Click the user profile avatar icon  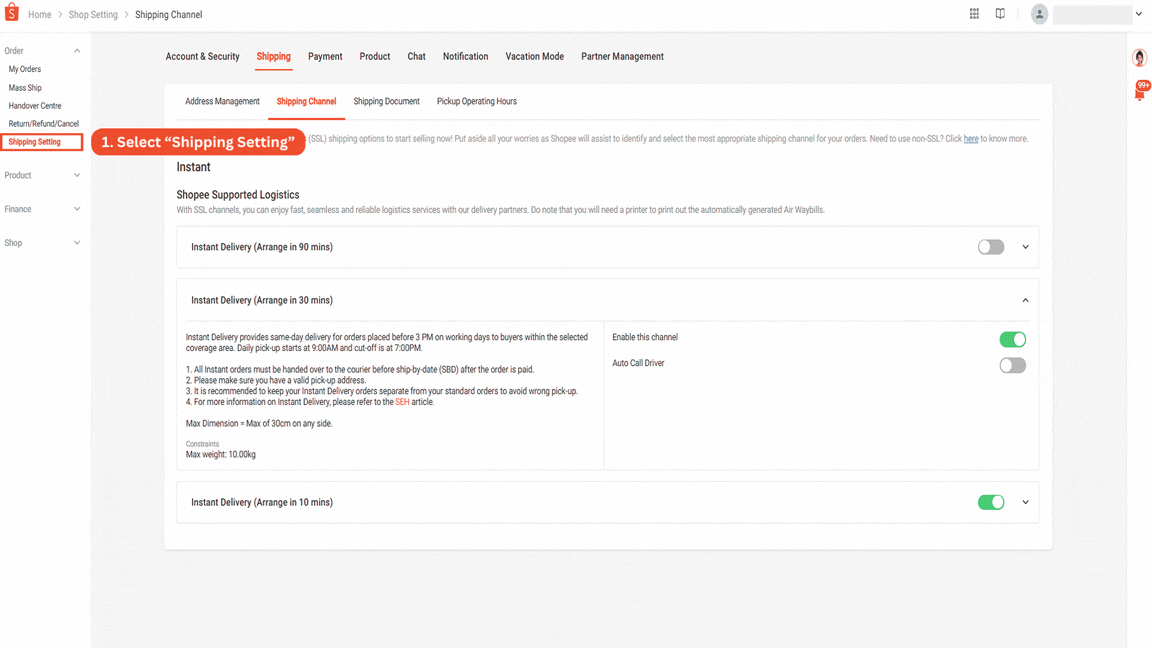(x=1039, y=14)
